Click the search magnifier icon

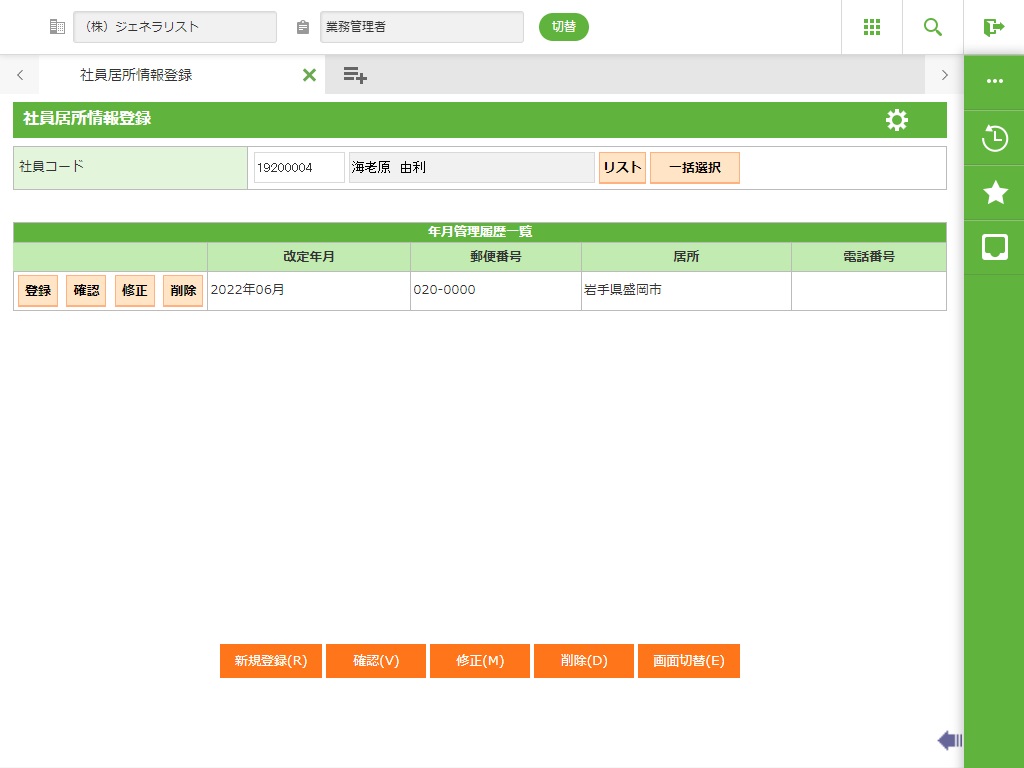click(x=932, y=27)
